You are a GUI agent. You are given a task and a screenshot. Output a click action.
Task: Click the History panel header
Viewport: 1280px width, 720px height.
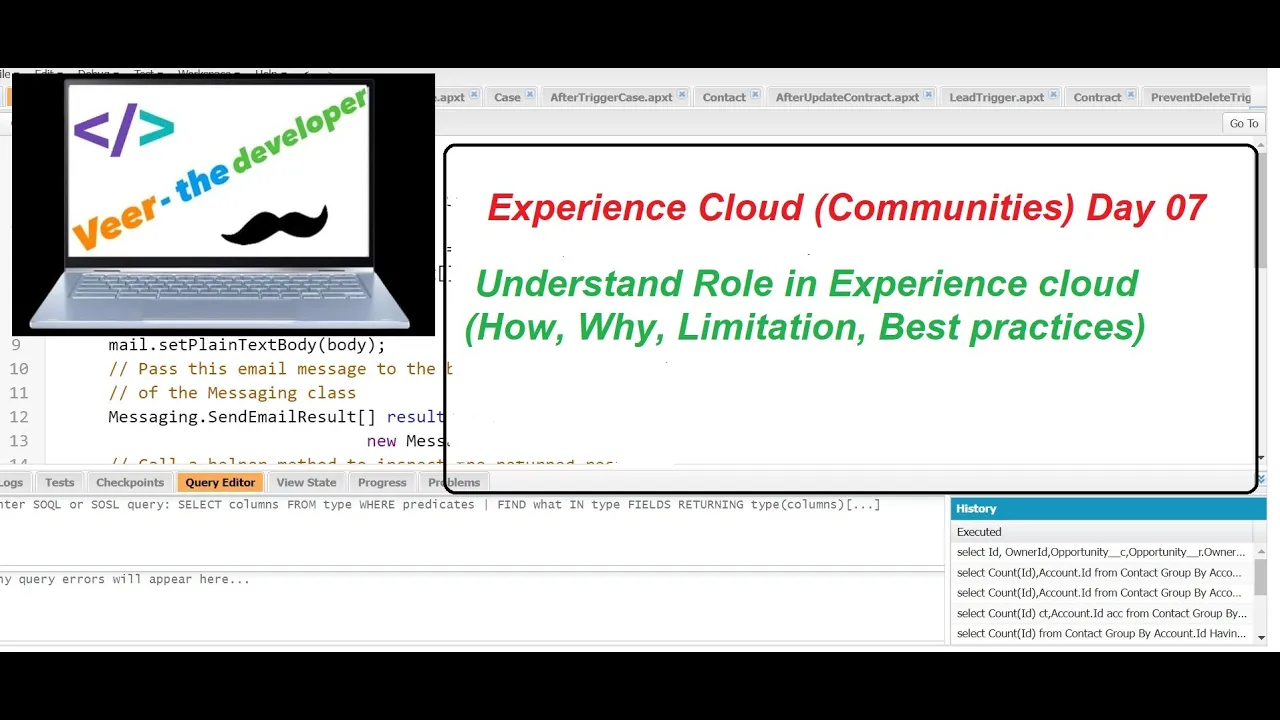pyautogui.click(x=1109, y=508)
